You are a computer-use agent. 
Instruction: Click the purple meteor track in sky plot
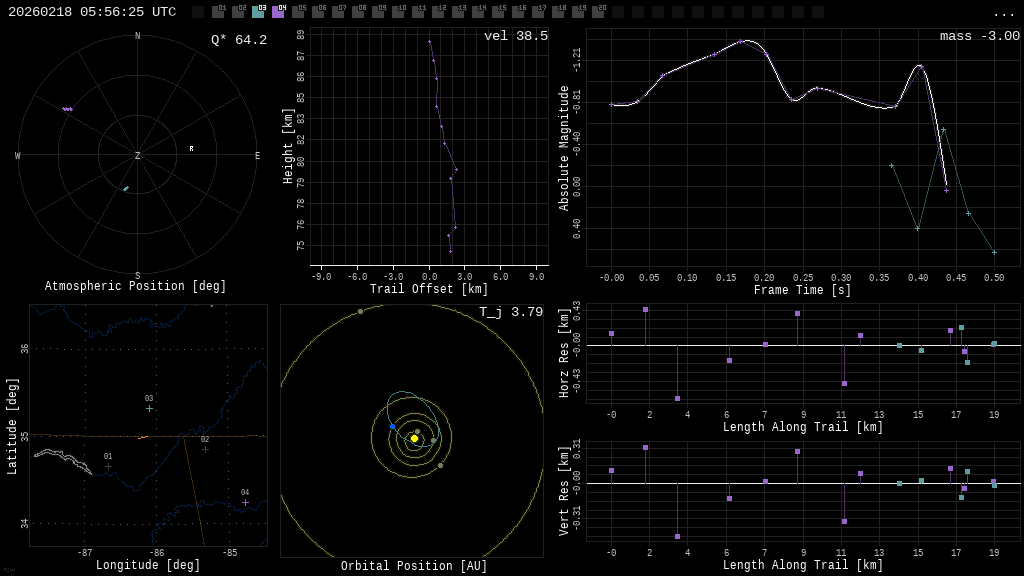pos(67,109)
